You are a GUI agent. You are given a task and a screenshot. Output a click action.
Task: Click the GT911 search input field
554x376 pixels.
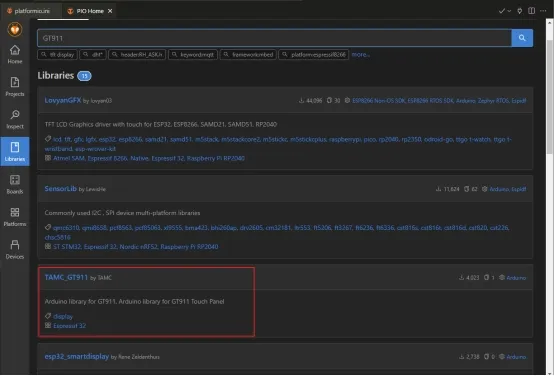pos(274,38)
